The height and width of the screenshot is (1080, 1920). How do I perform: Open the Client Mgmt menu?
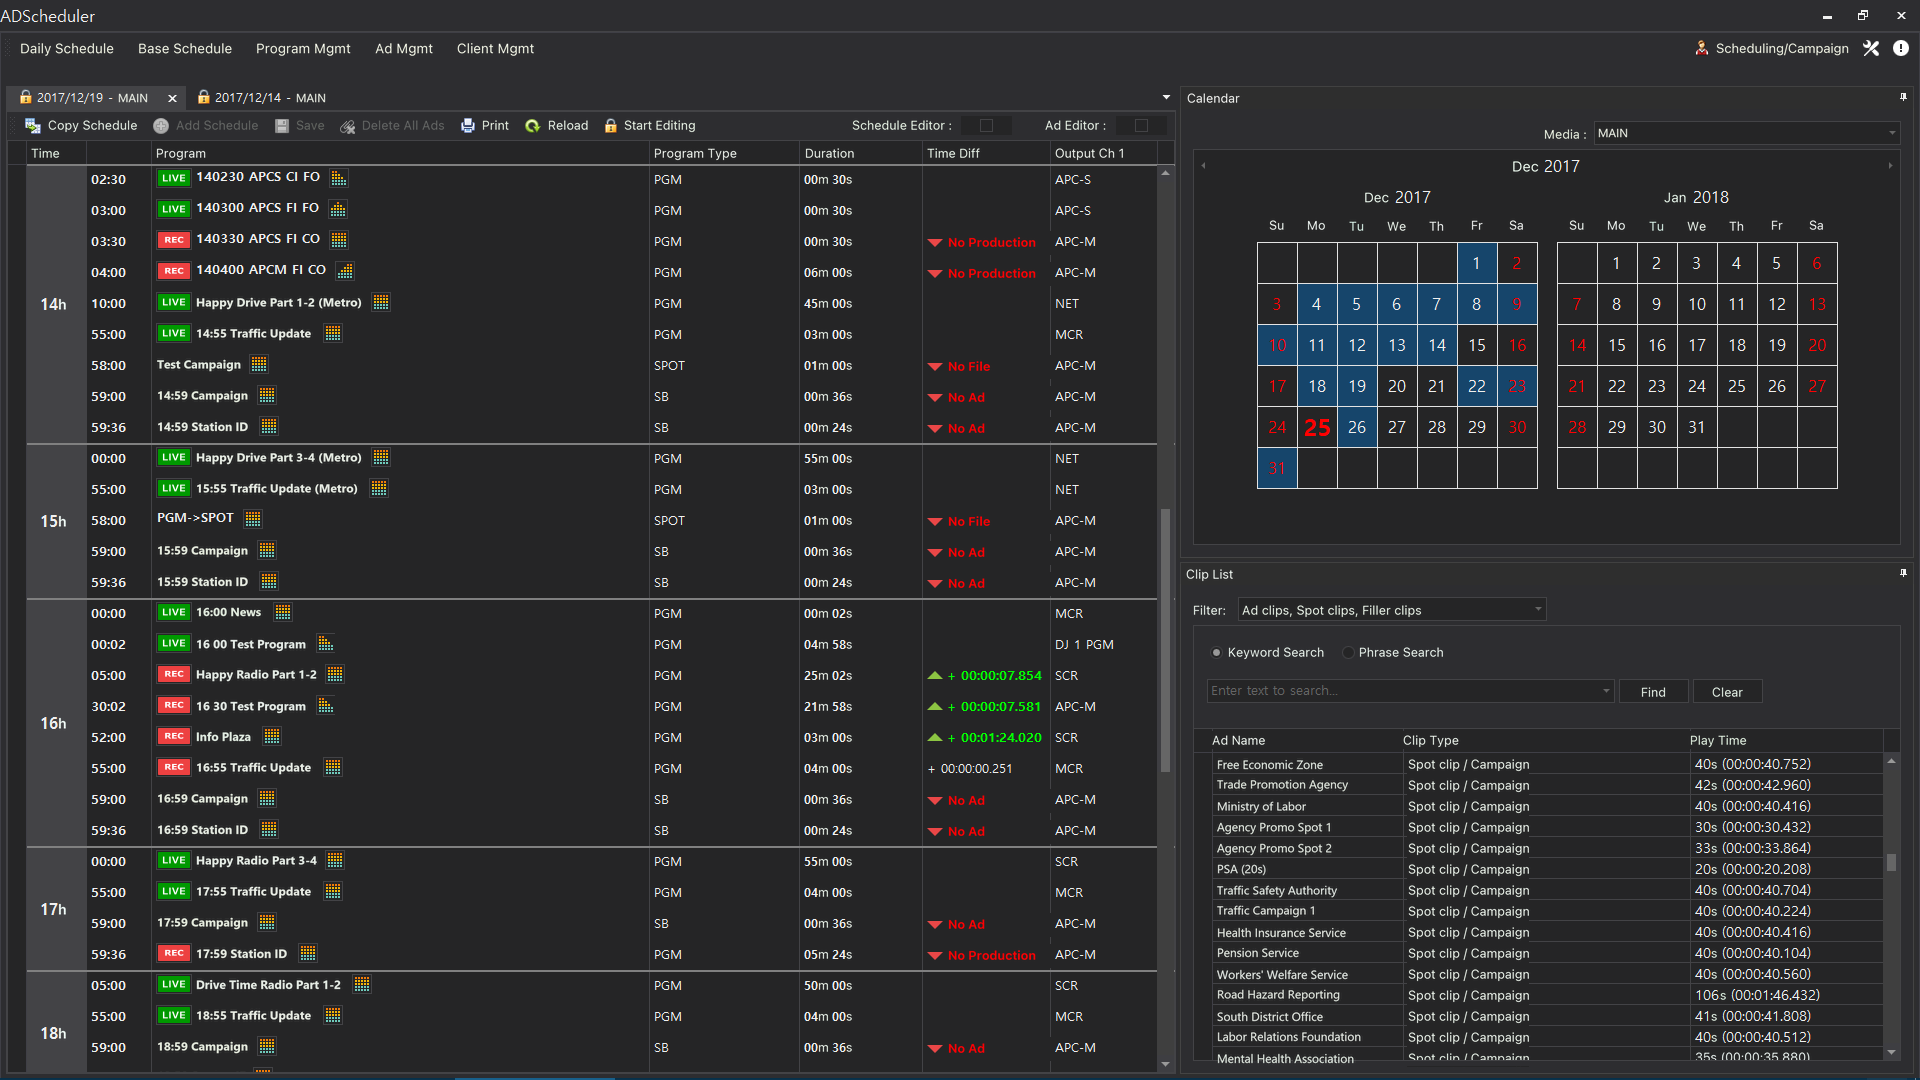(495, 48)
